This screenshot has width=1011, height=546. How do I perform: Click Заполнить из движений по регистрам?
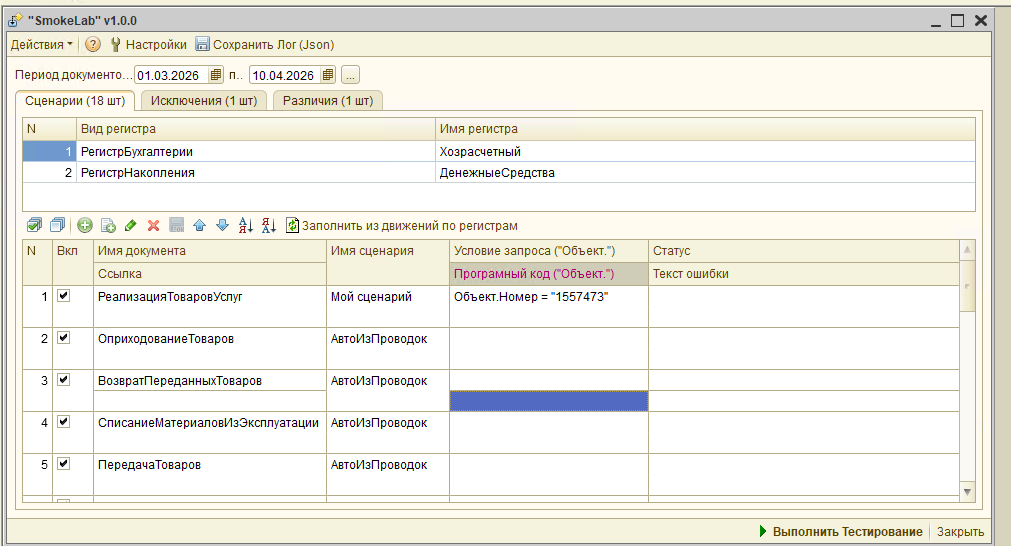point(402,226)
